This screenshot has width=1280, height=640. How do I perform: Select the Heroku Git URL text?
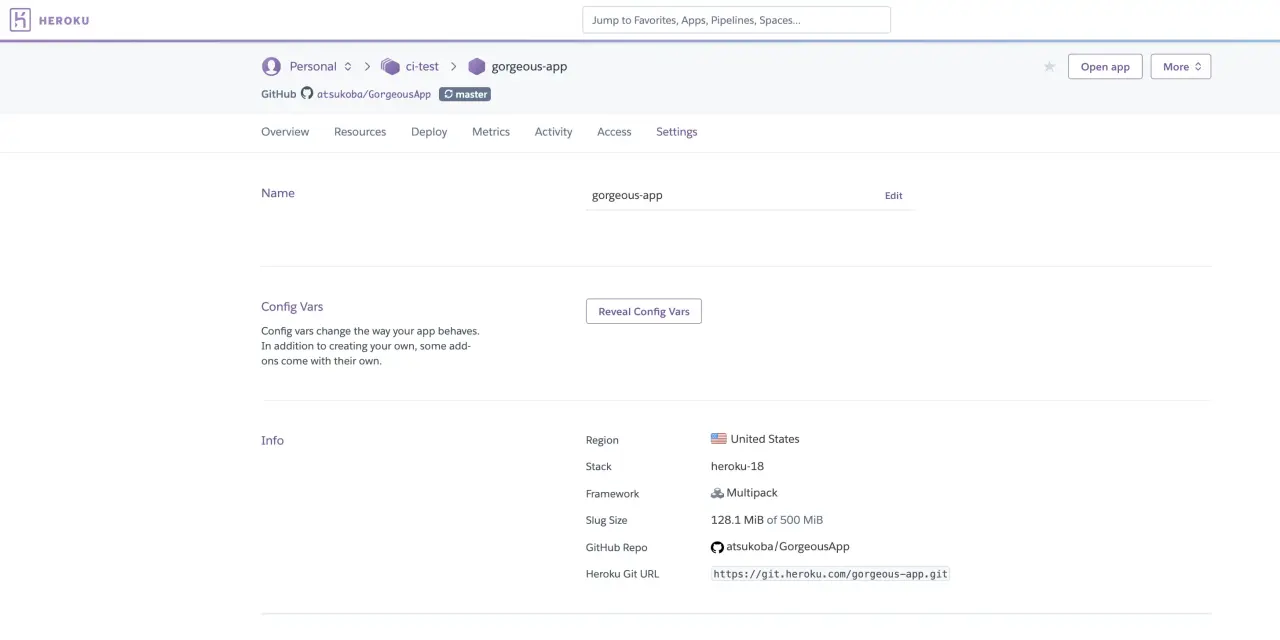click(830, 574)
